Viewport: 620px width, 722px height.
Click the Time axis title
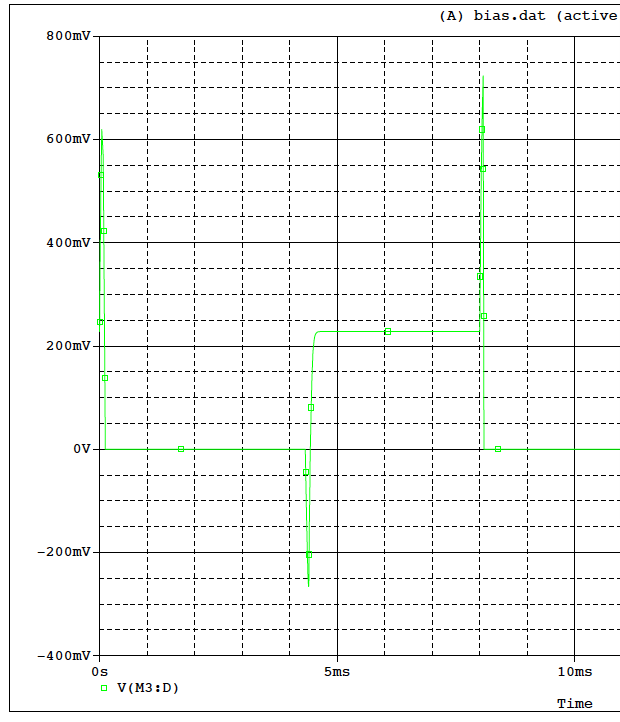574,704
